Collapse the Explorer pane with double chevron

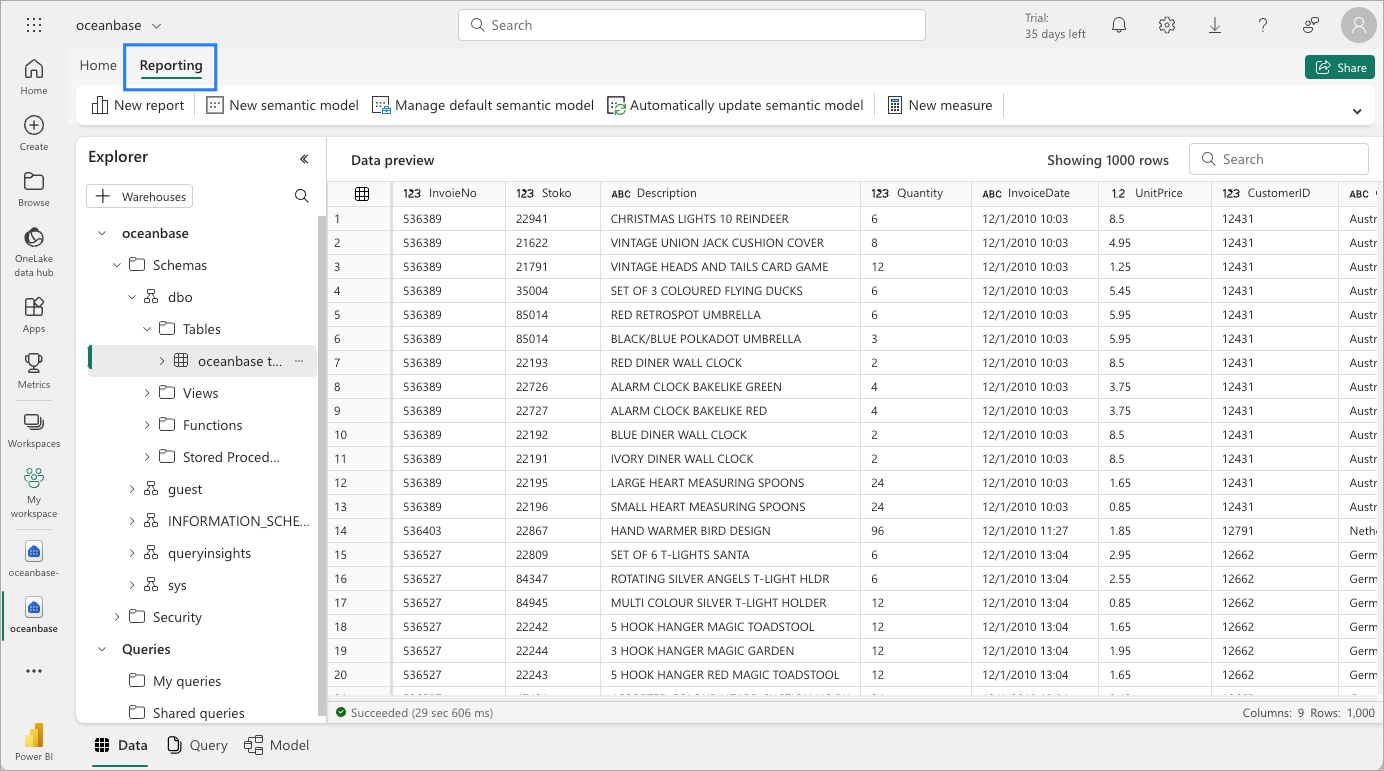(x=304, y=158)
